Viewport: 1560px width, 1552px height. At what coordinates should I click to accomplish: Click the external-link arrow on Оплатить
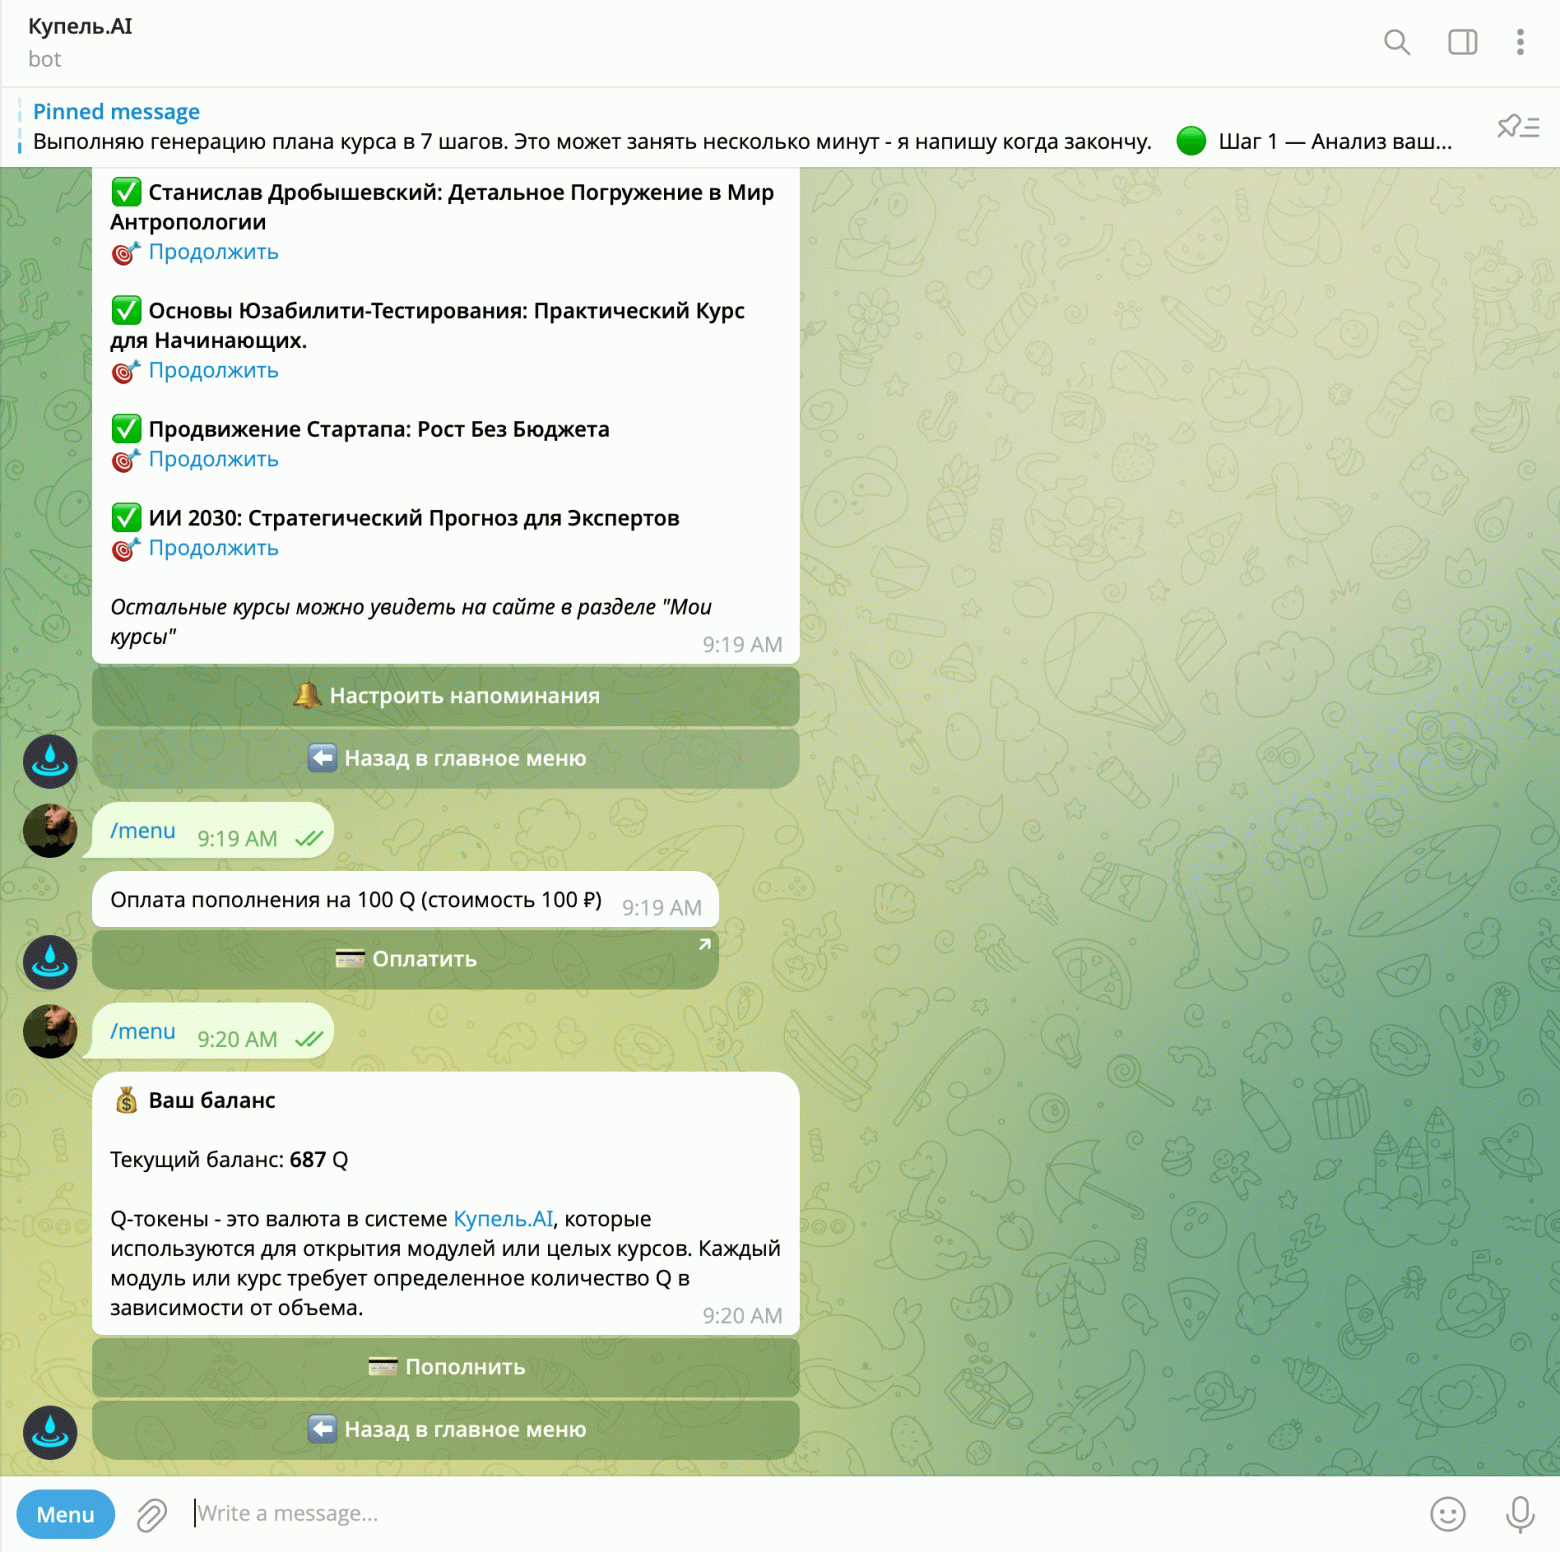(705, 941)
